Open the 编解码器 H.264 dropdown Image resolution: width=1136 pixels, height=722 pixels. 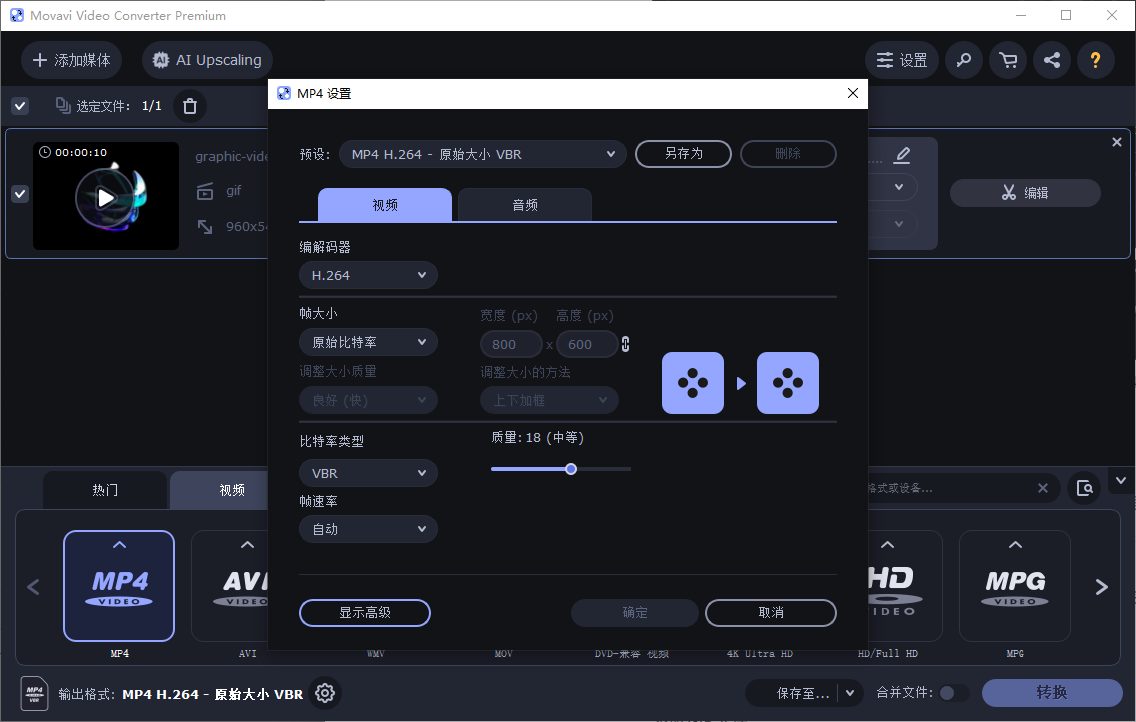click(x=368, y=274)
